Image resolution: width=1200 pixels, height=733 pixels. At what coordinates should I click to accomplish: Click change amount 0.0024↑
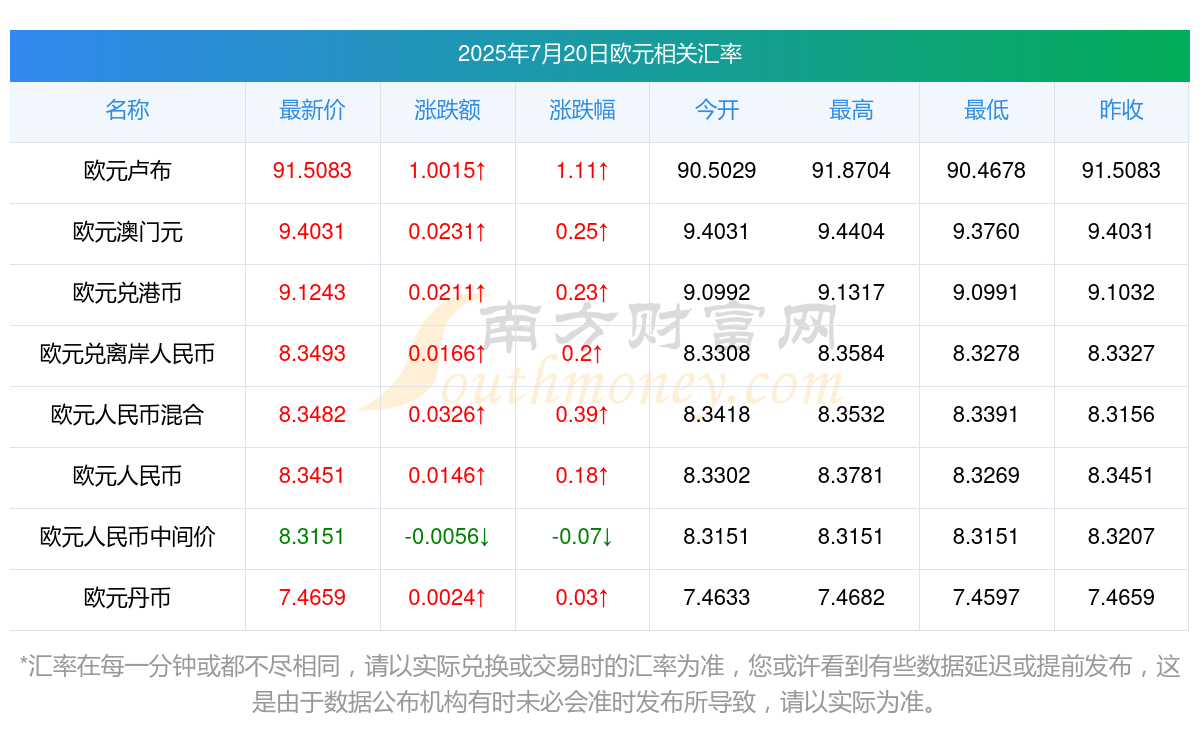(447, 598)
